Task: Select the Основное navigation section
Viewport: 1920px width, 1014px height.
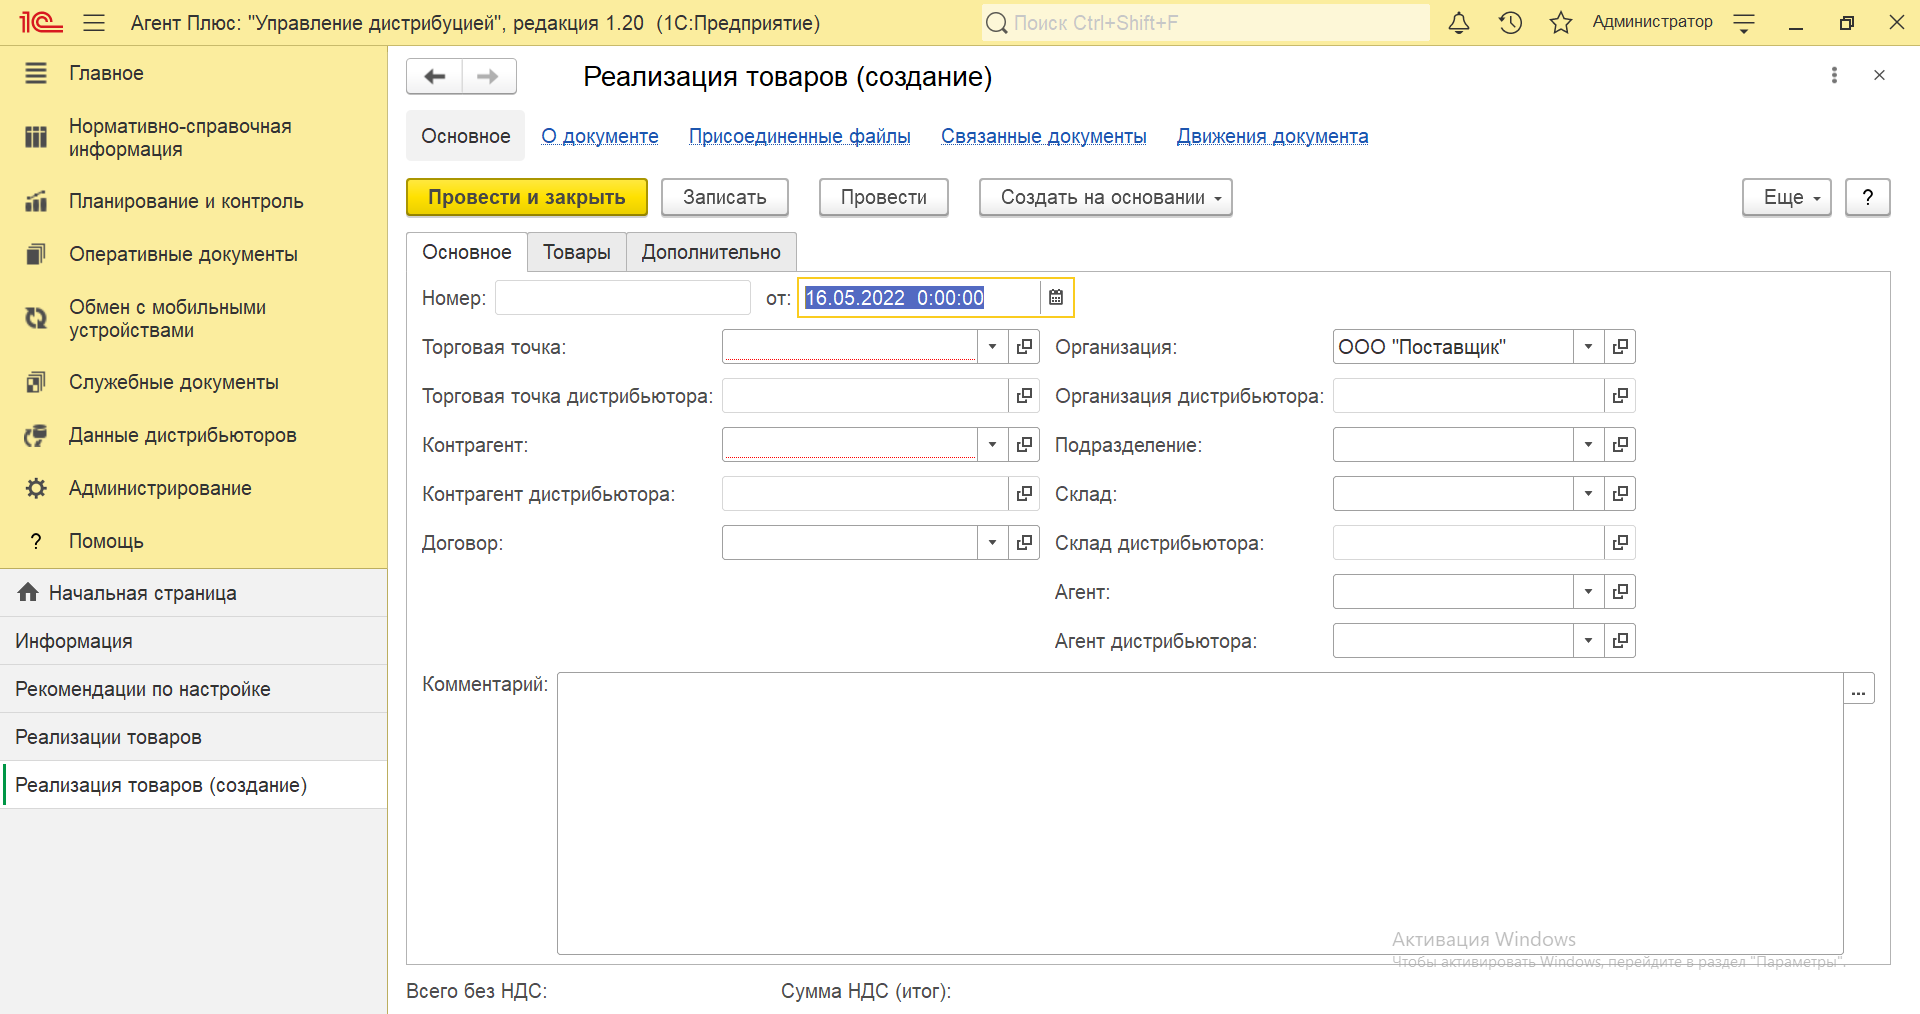Action: coord(465,136)
